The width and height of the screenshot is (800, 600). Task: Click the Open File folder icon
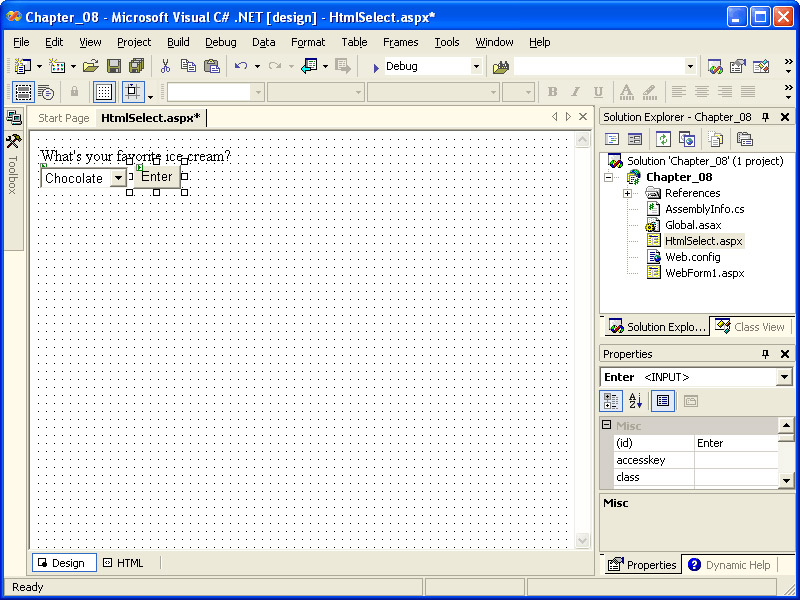coord(90,66)
